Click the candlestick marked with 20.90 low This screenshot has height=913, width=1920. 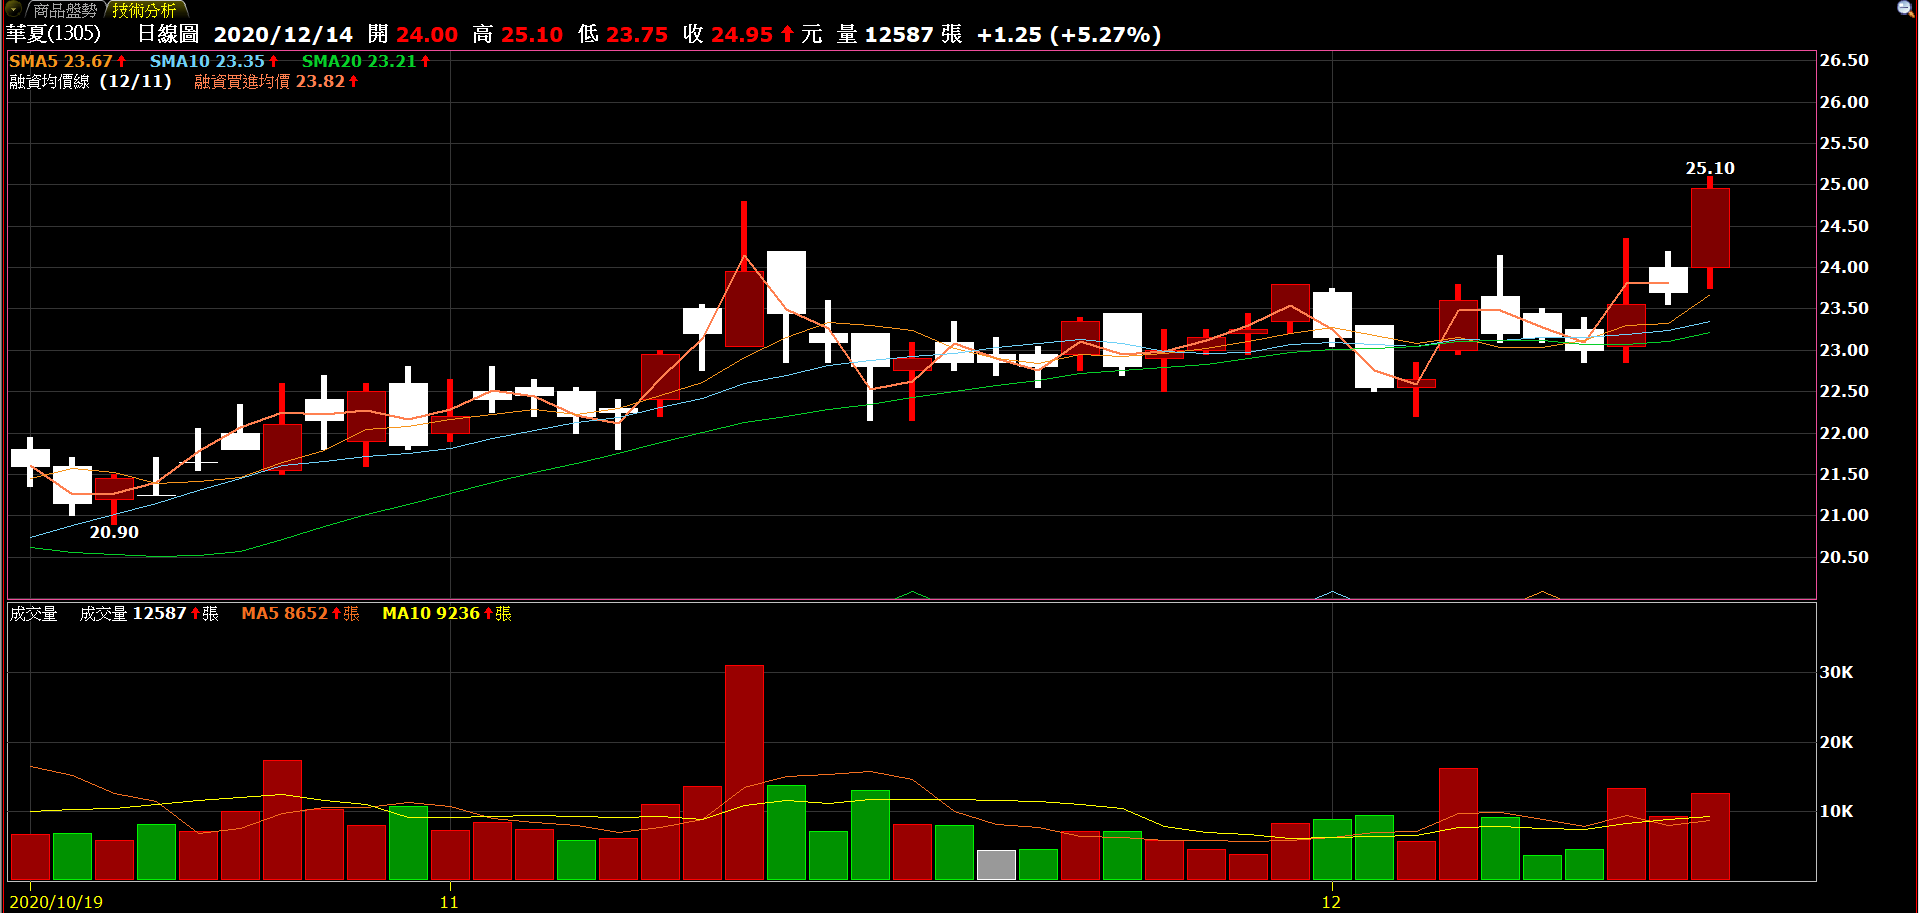114,489
